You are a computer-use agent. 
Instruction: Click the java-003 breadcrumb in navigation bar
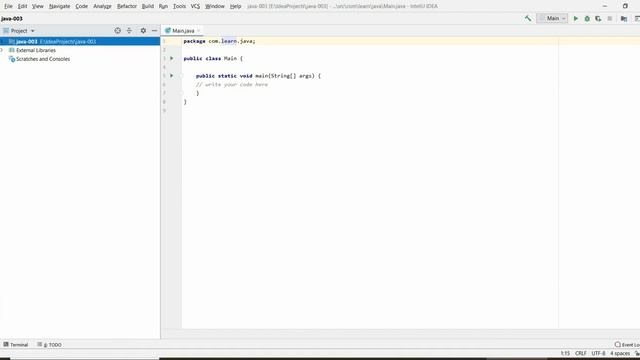[12, 18]
